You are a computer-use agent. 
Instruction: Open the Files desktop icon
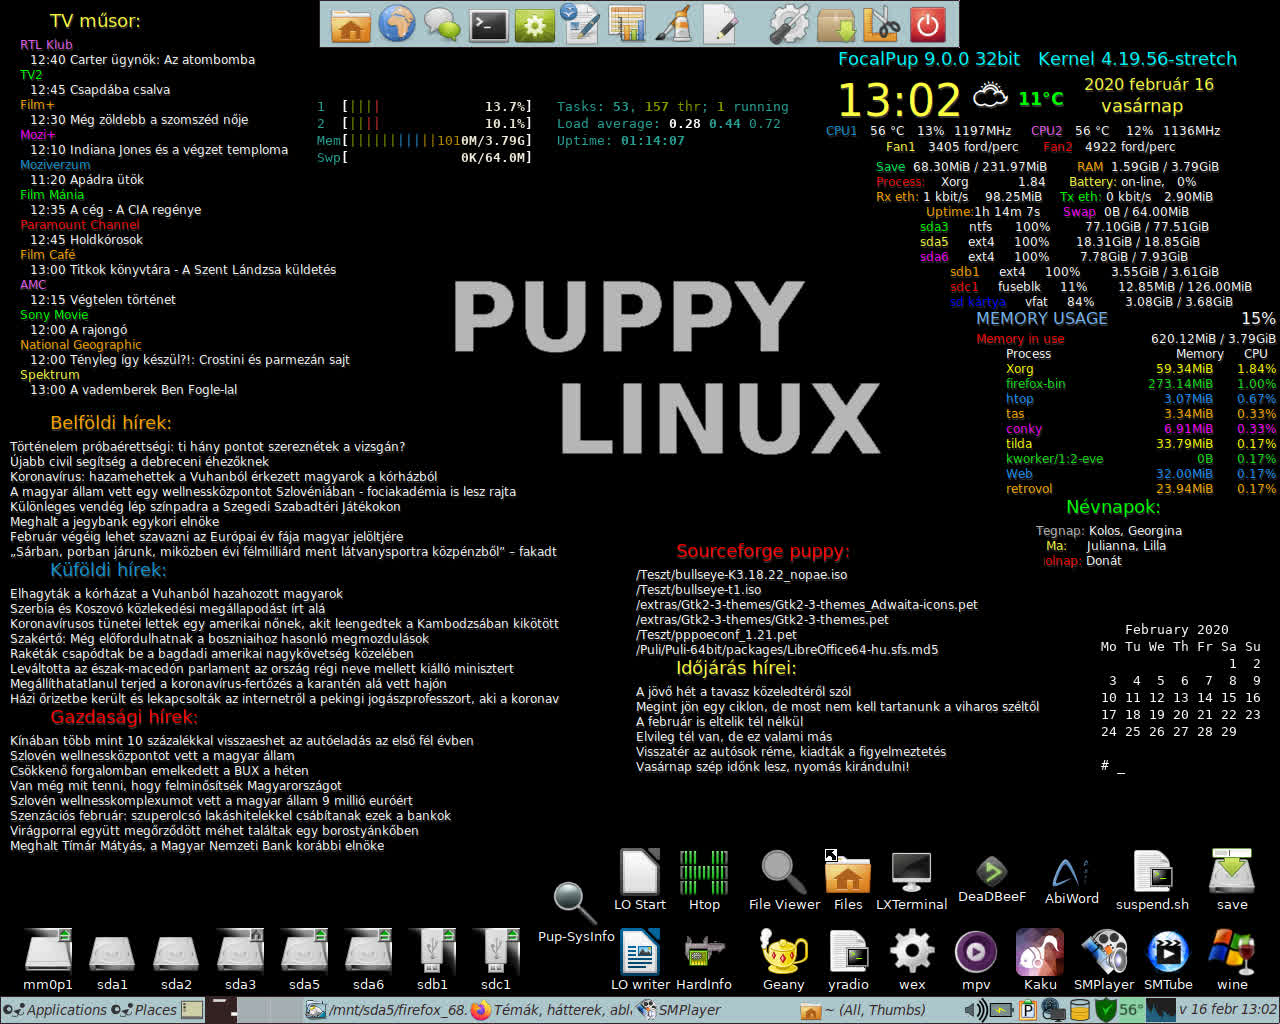848,881
